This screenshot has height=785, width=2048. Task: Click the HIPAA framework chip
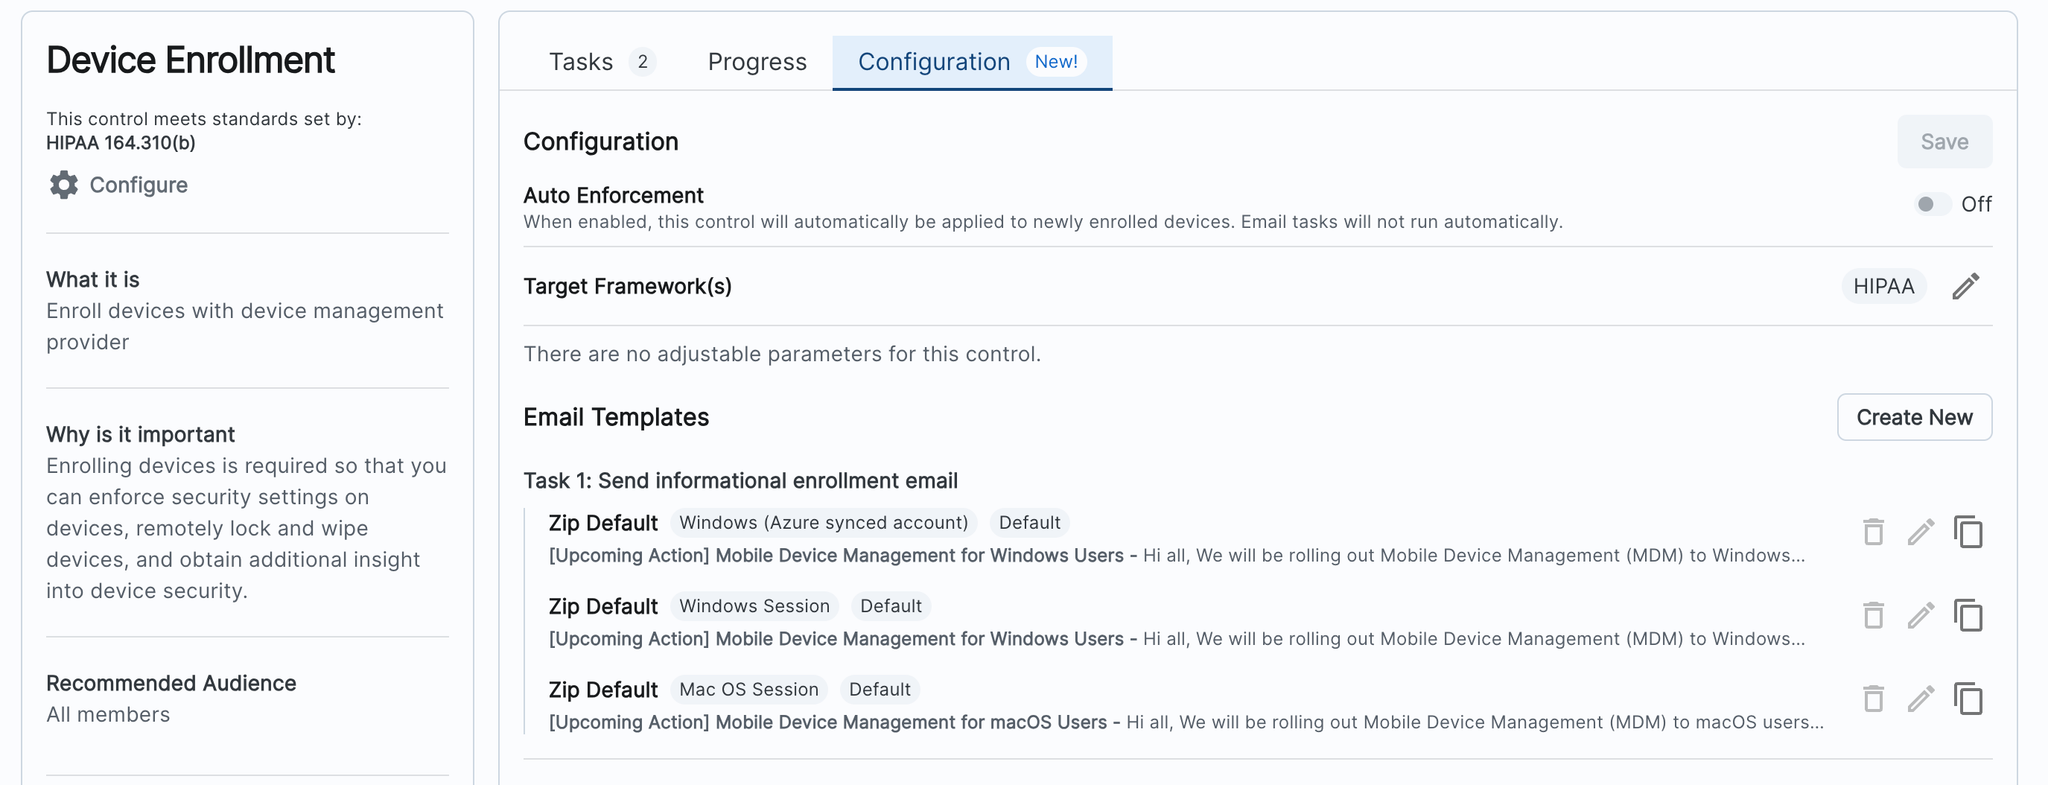coord(1883,287)
